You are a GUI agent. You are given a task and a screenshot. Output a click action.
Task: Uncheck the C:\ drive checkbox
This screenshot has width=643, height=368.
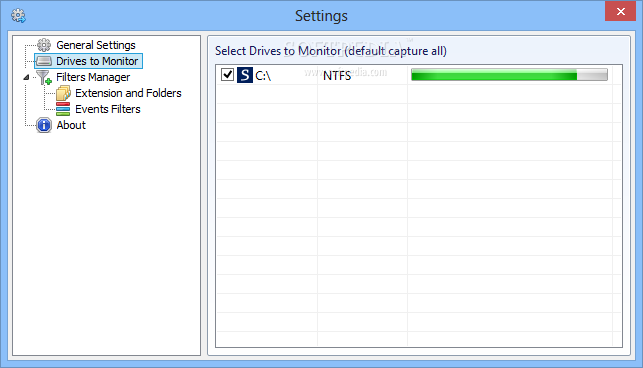[227, 75]
